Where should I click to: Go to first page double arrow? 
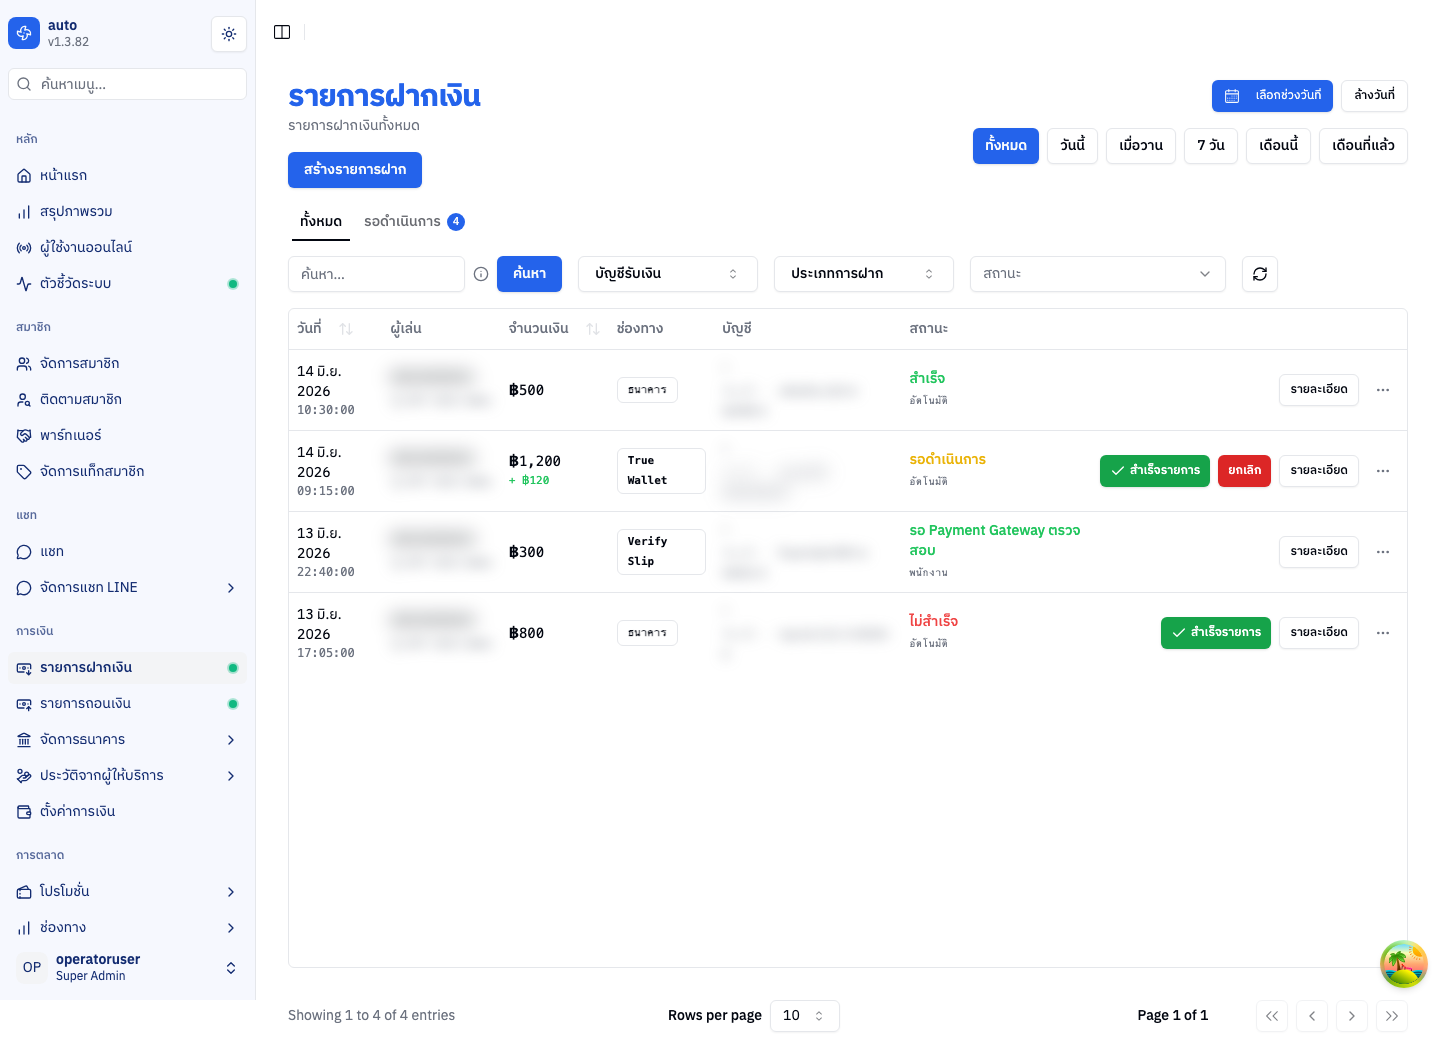tap(1272, 1016)
